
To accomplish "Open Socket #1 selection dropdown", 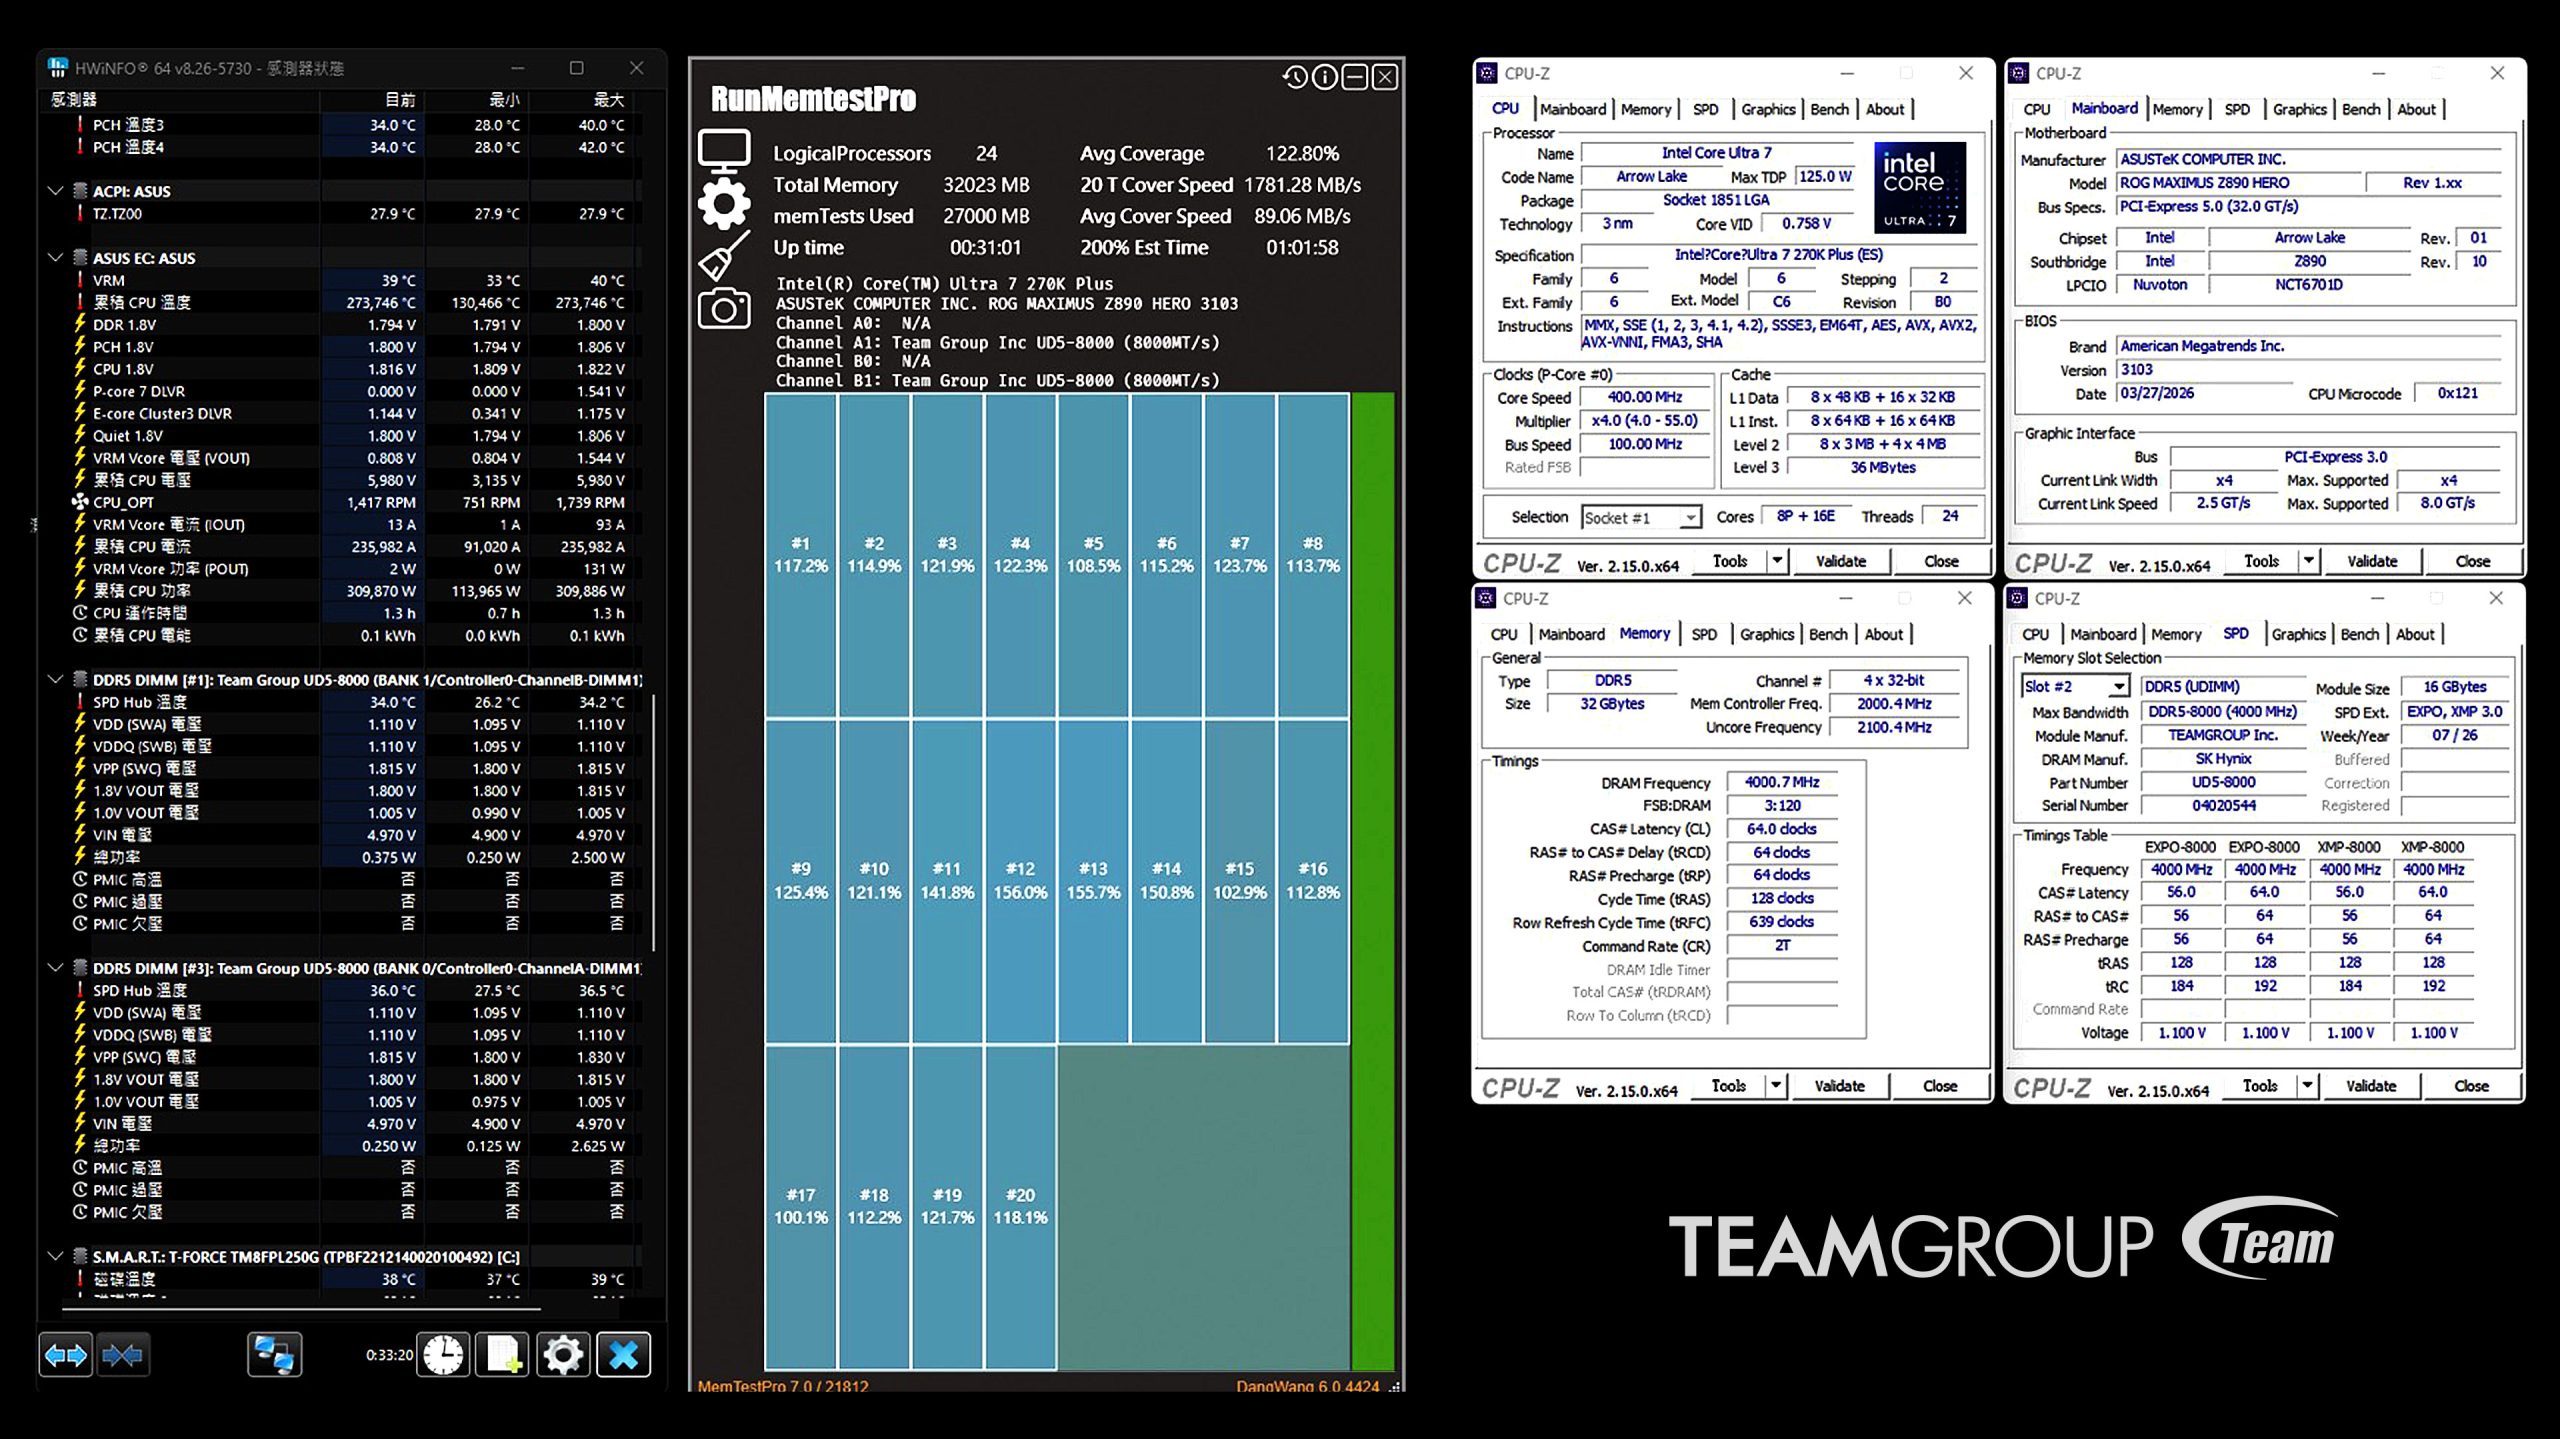I will pyautogui.click(x=1641, y=517).
